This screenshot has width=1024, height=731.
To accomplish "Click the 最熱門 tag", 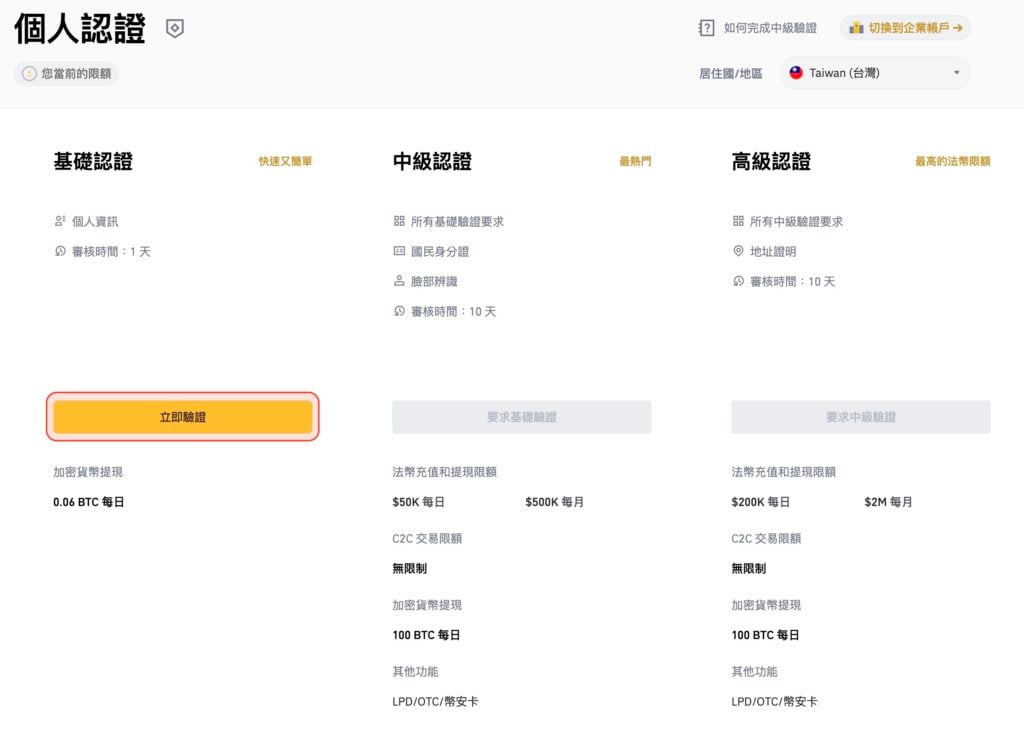I will point(635,161).
